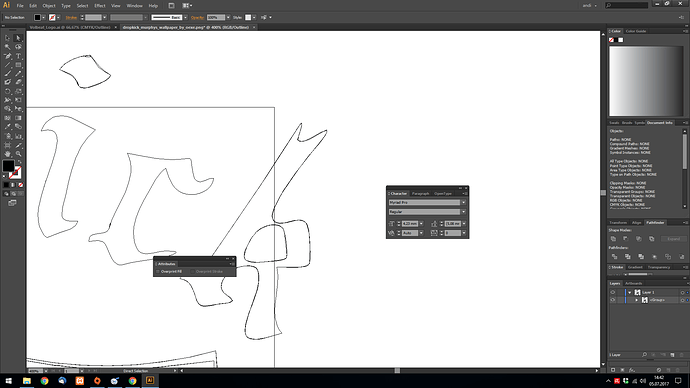Select the Type tool
Viewport: 690px width, 388px height.
tap(18, 56)
